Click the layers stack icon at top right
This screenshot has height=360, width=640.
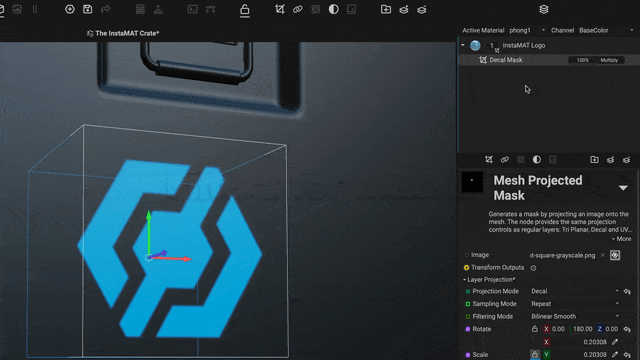tap(544, 9)
